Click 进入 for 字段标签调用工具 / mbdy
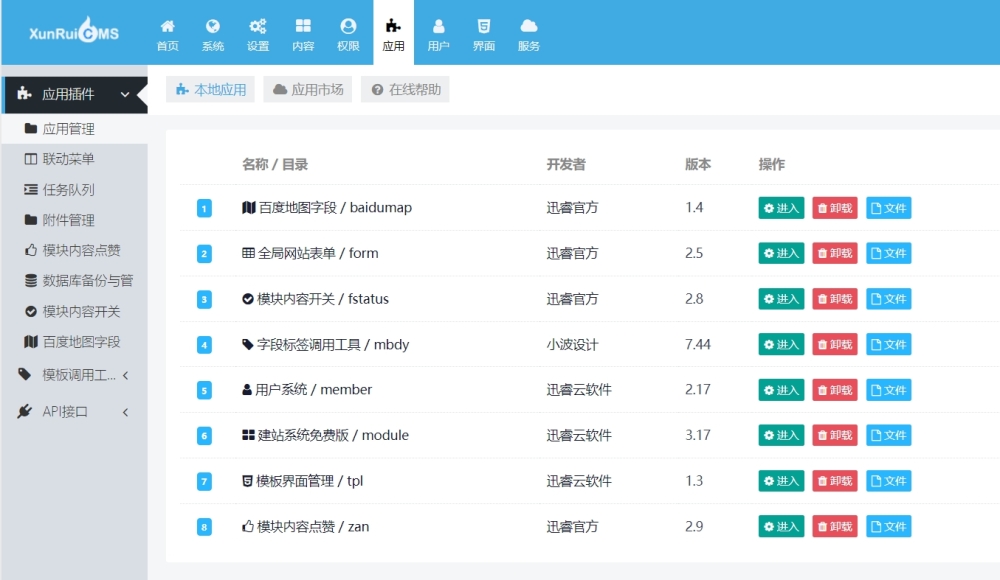Screen dimensions: 1000x580 pyautogui.click(x=781, y=345)
